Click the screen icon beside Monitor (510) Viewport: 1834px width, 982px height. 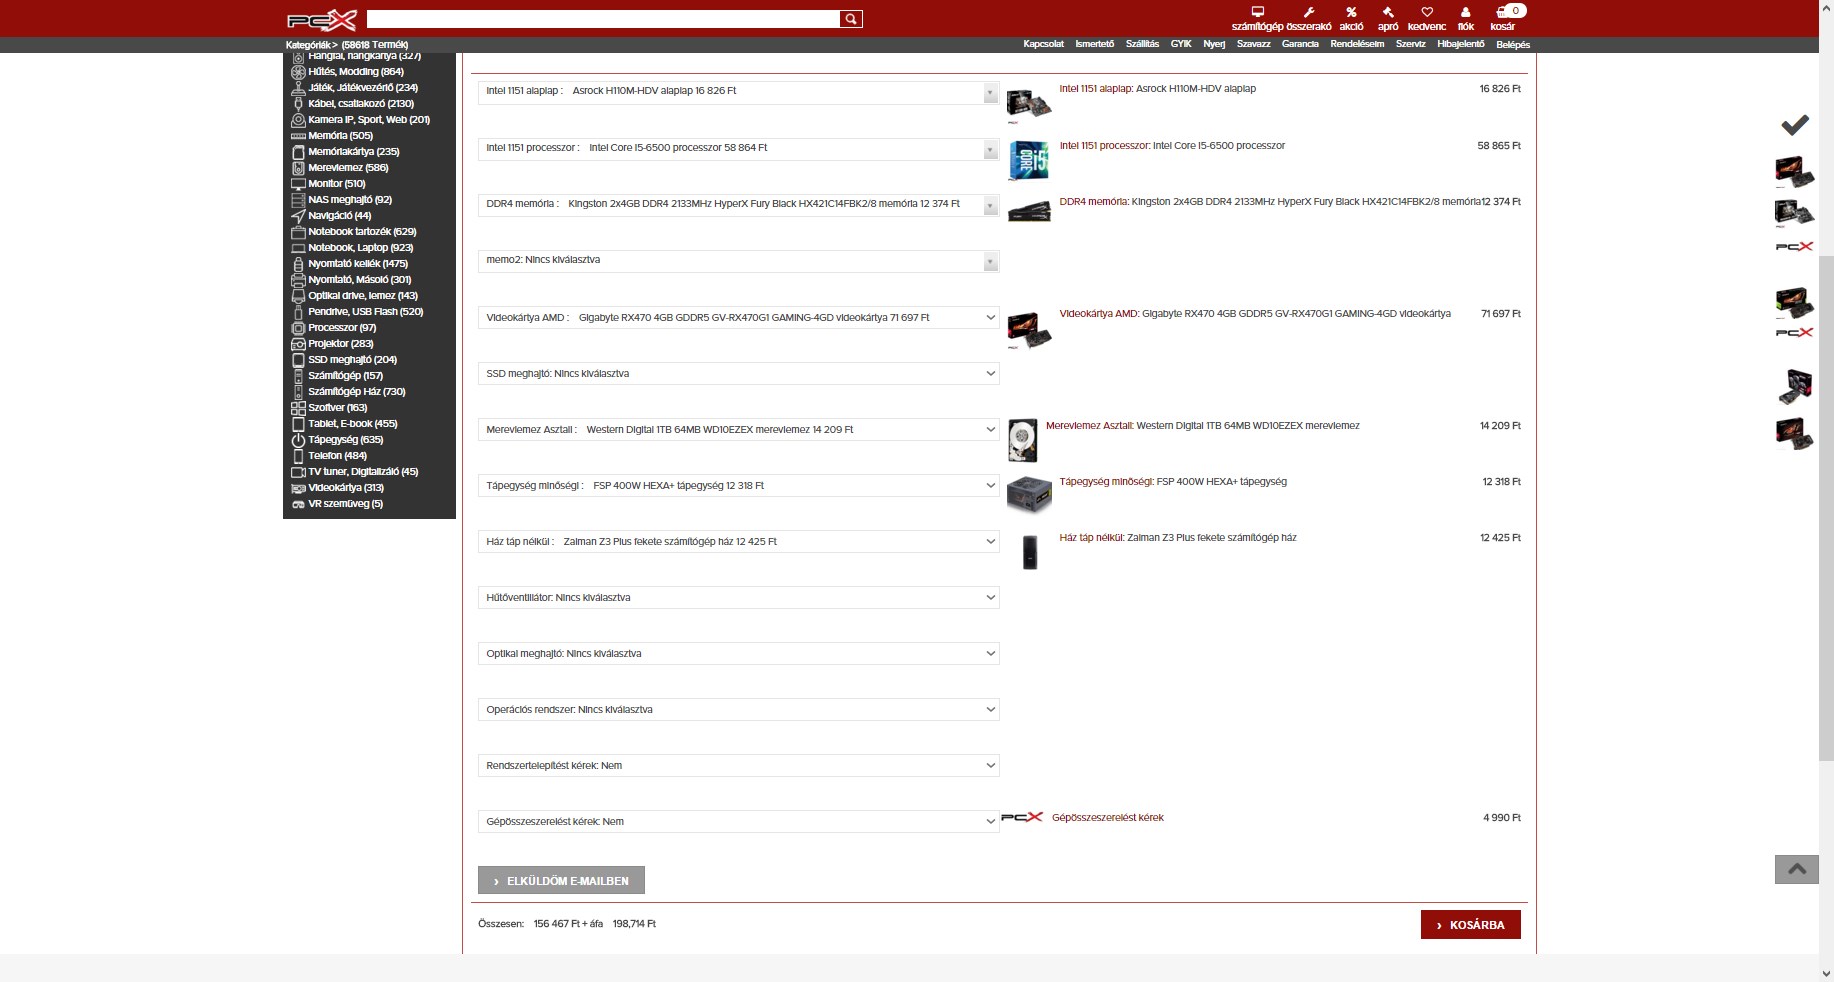[x=298, y=184]
